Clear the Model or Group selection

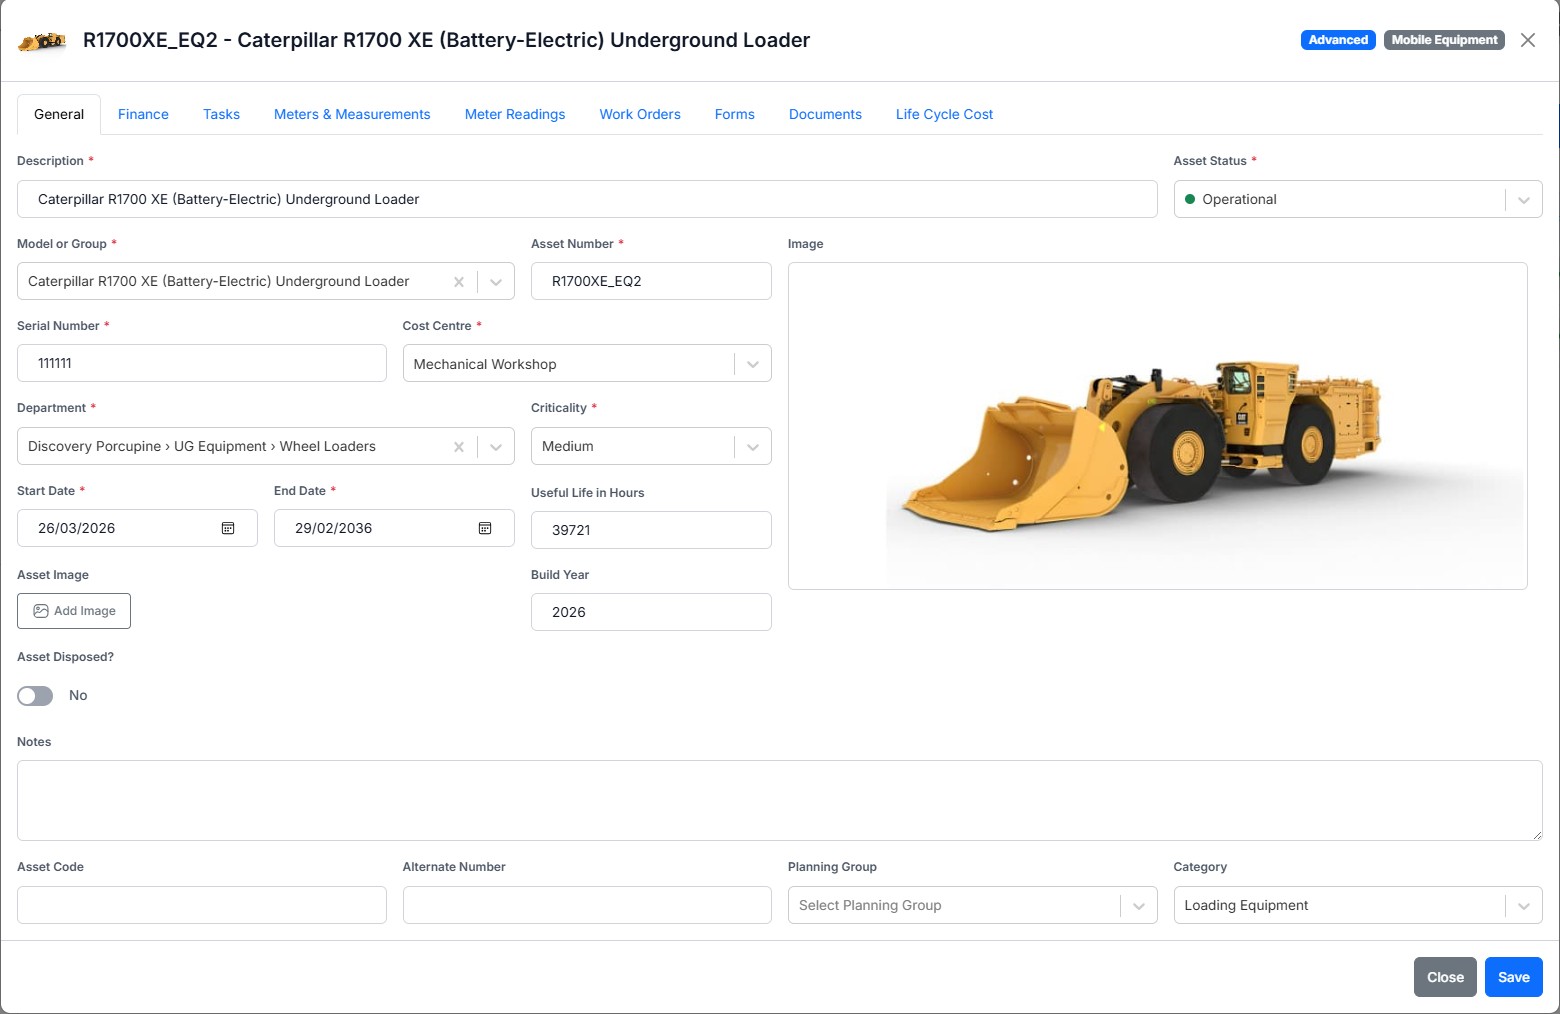[x=459, y=282]
